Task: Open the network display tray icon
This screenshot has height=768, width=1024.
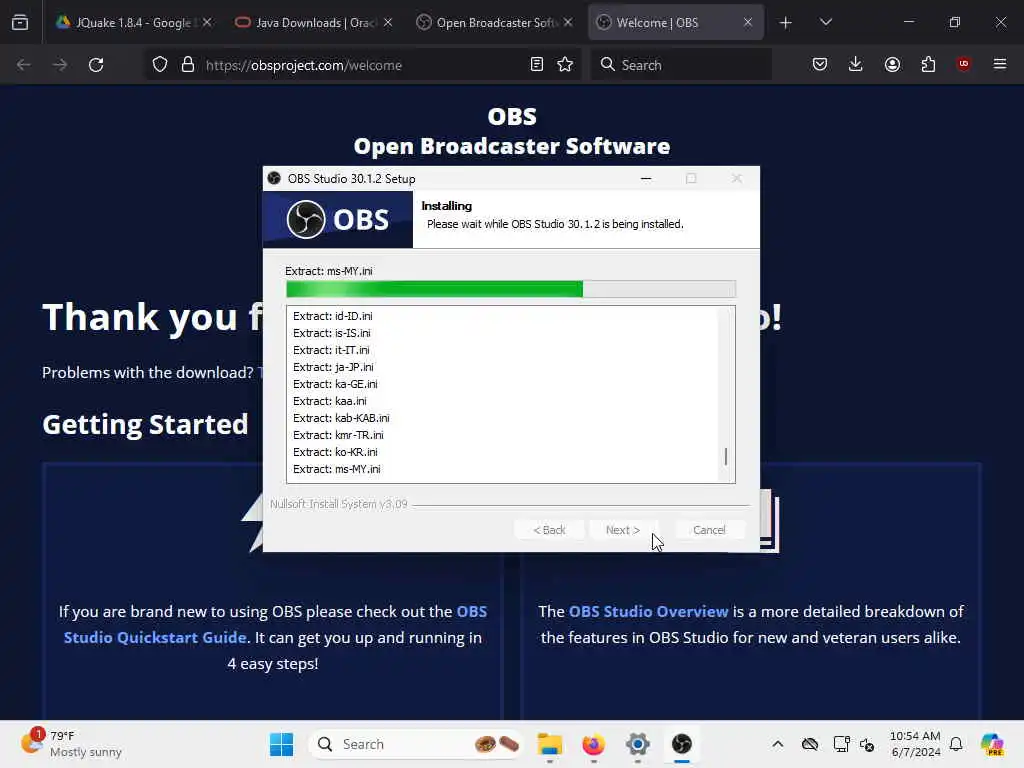Action: coord(841,744)
